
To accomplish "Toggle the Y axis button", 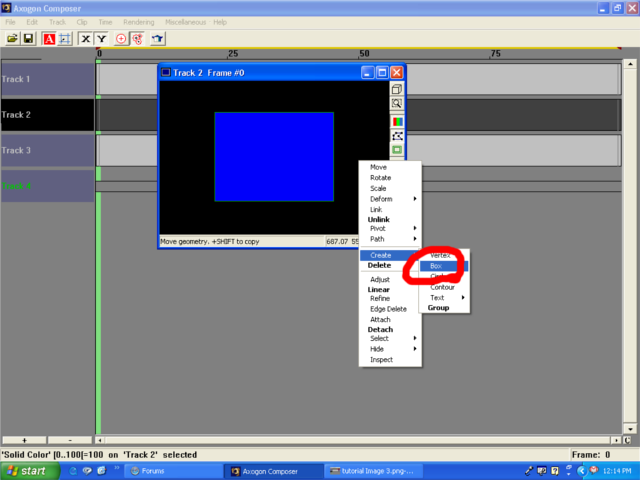I will [101, 39].
